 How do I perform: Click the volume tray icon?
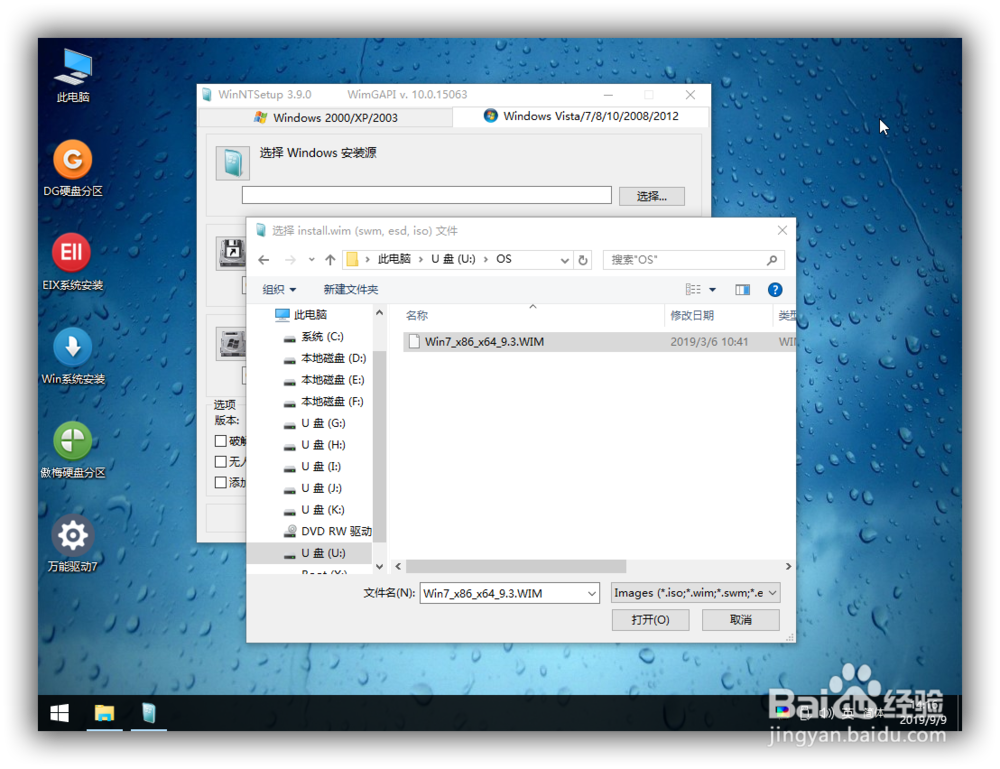[826, 713]
